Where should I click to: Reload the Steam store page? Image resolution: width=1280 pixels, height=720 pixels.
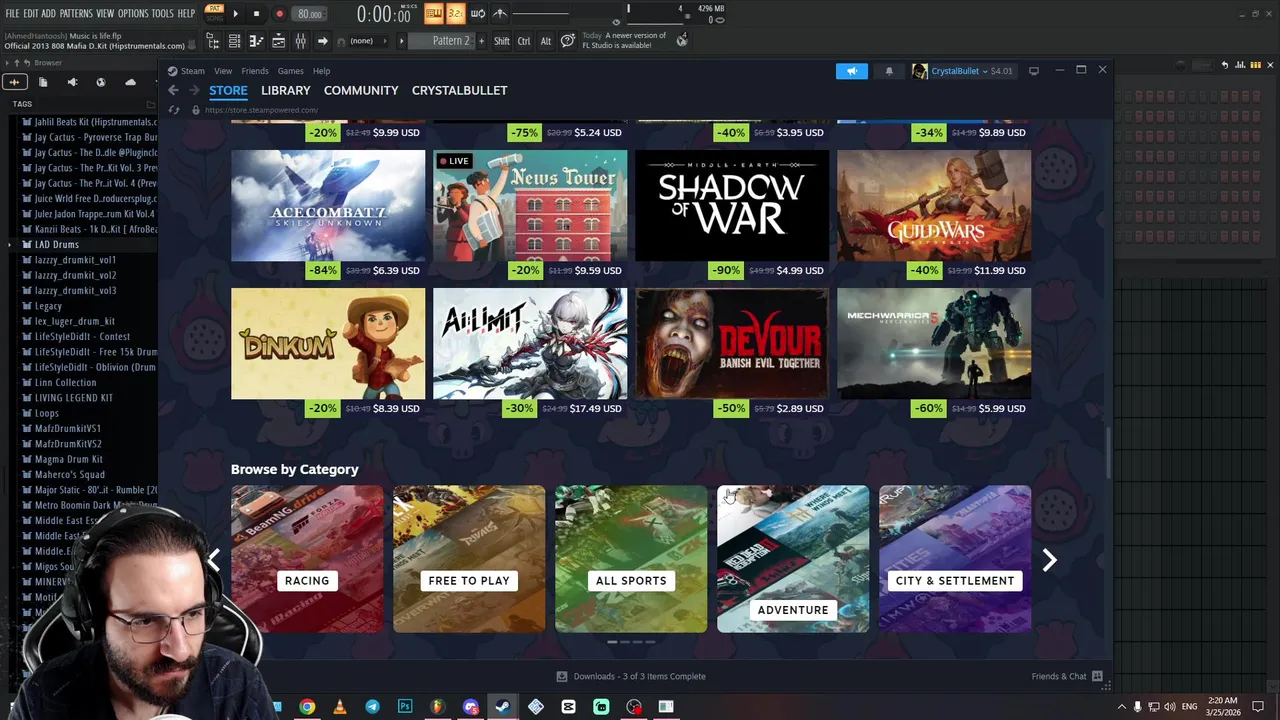173,110
